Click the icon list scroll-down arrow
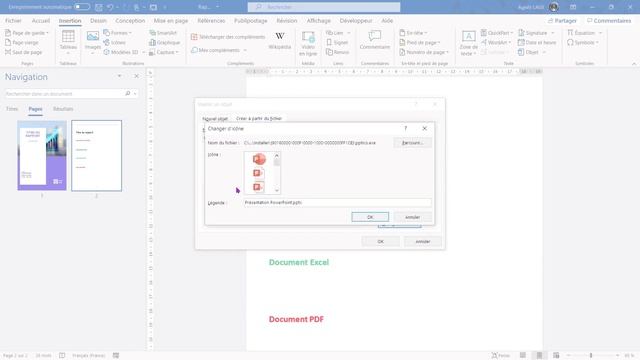 (277, 190)
